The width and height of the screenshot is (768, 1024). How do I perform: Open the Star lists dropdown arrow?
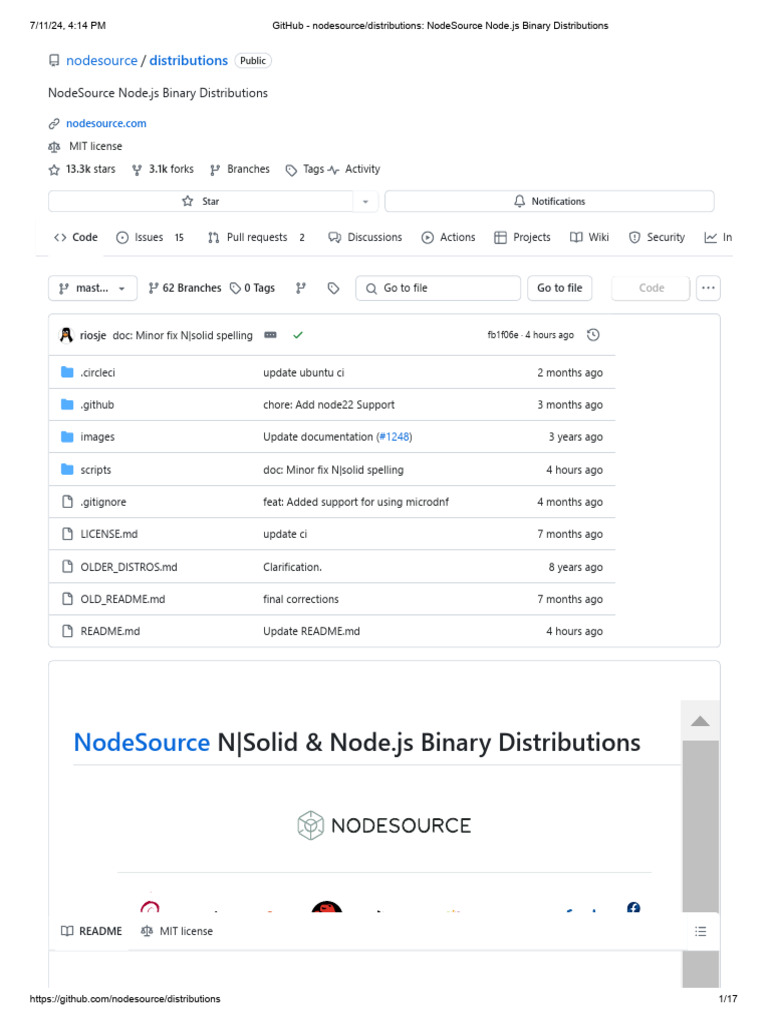tap(365, 201)
